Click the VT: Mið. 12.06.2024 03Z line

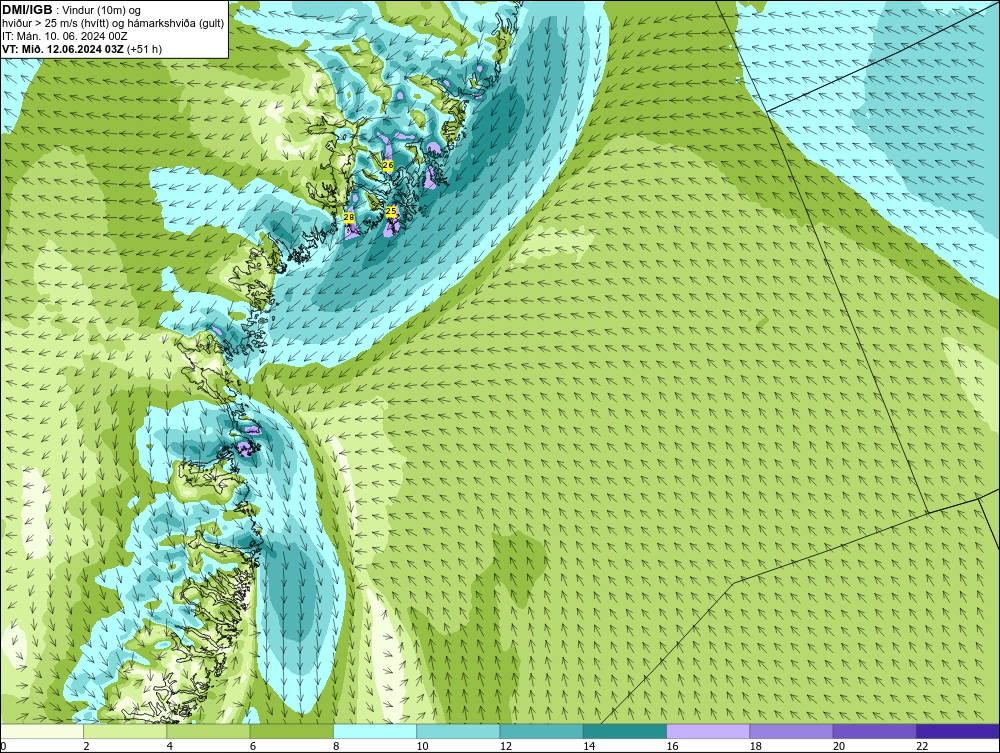(x=82, y=49)
